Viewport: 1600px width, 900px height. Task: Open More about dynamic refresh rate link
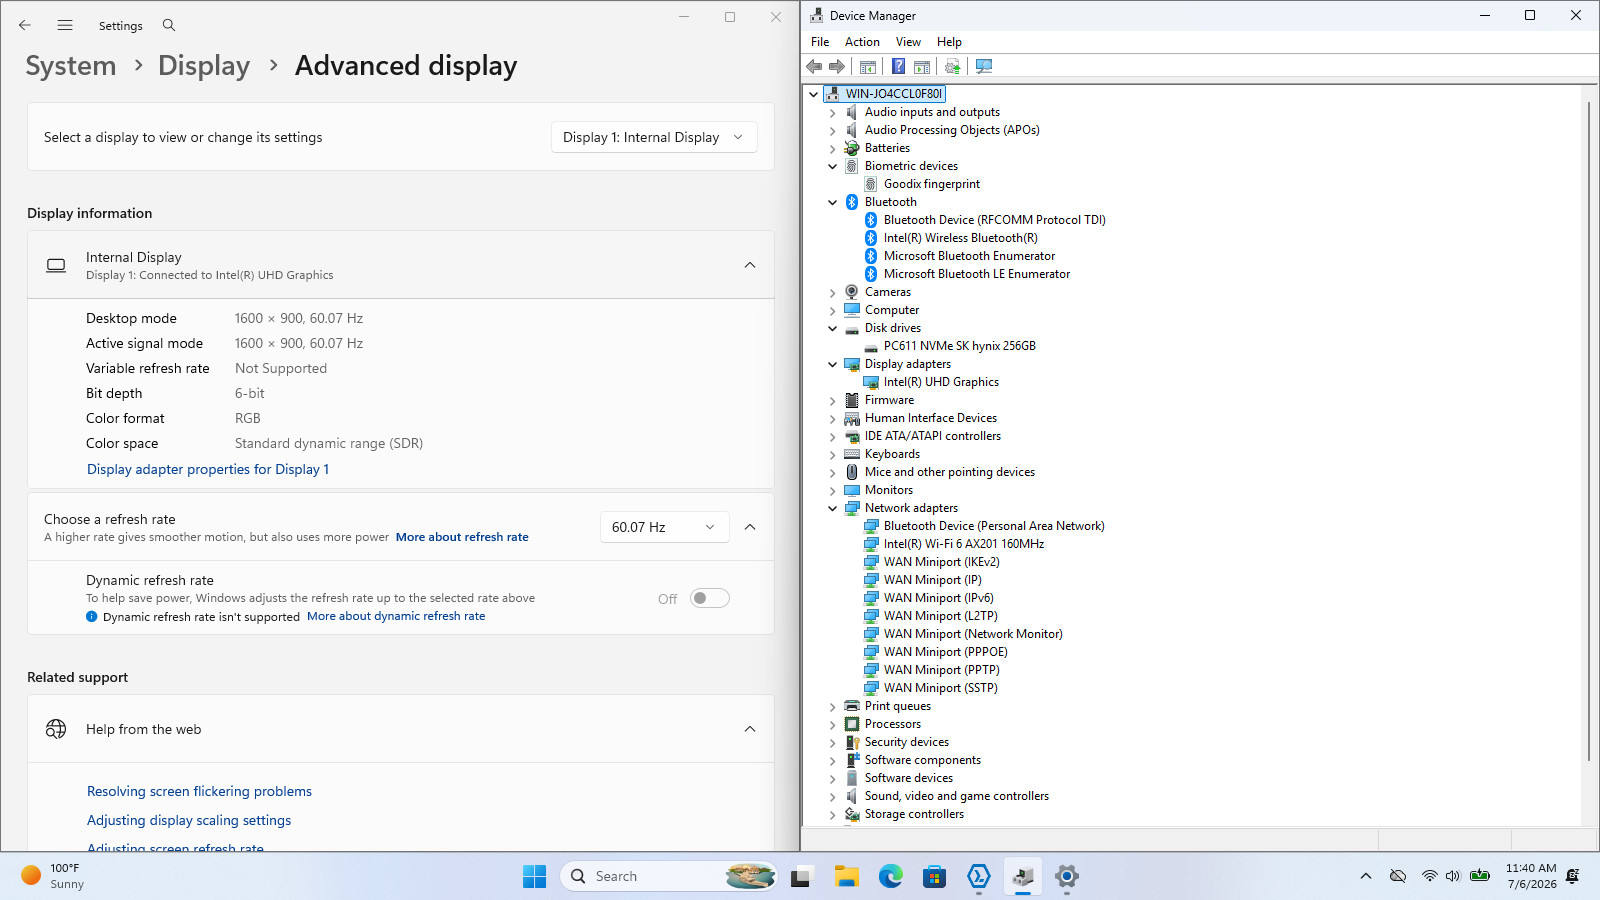point(396,616)
